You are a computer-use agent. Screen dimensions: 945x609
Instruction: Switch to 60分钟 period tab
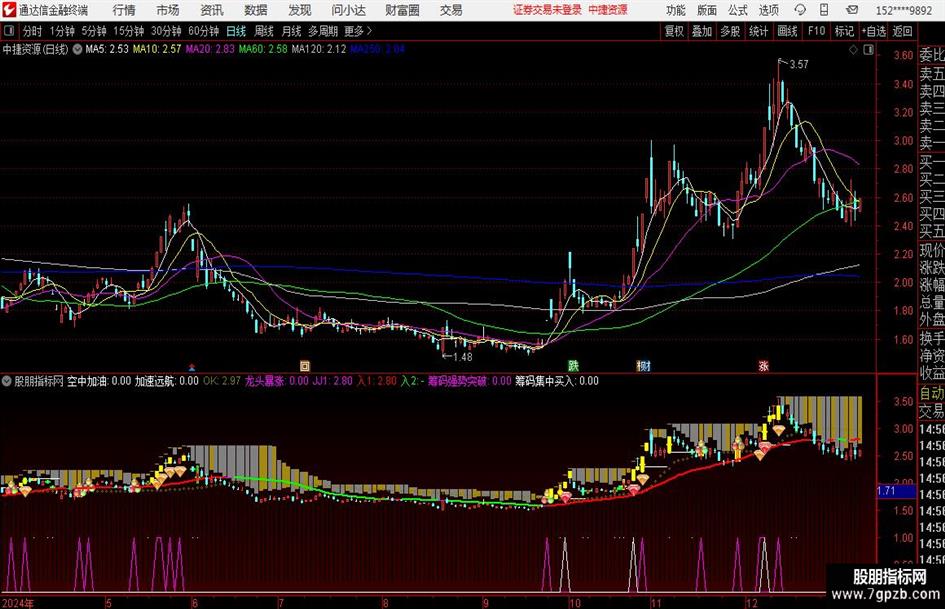tap(203, 31)
